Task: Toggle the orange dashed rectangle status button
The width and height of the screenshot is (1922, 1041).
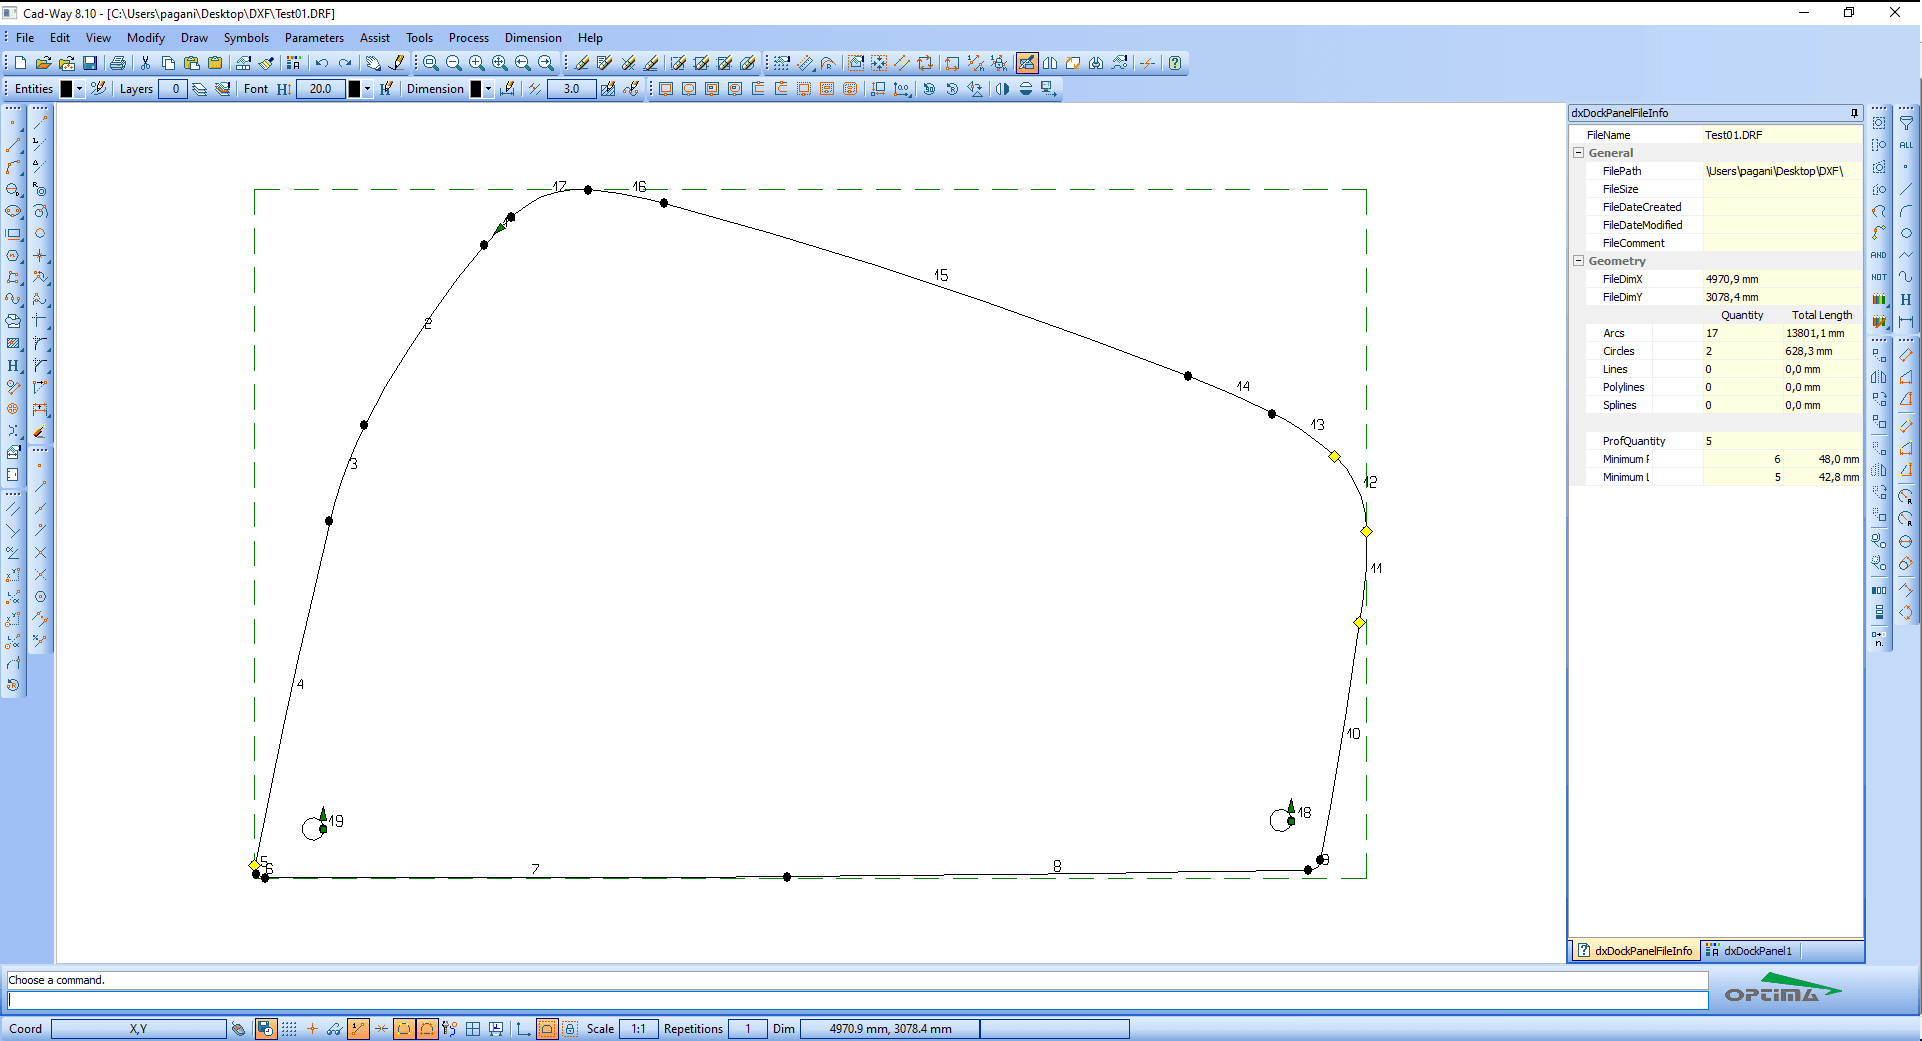Action: click(x=547, y=1029)
